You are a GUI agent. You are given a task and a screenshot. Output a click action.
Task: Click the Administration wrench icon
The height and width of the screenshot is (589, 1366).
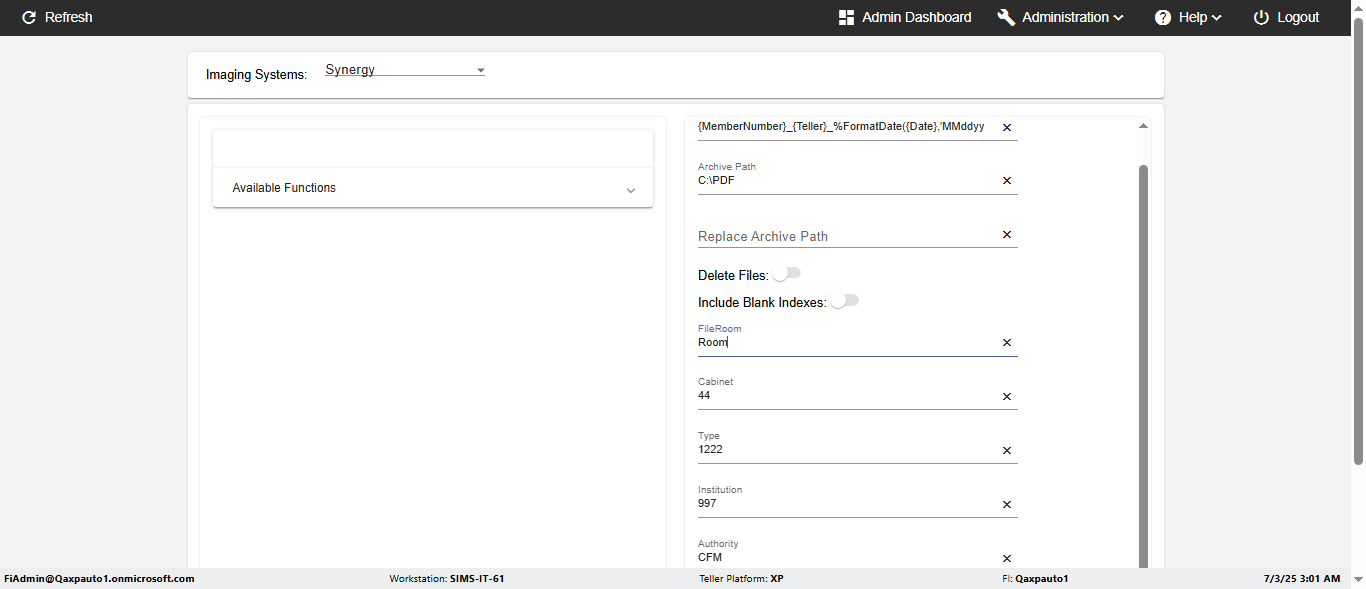click(x=1006, y=17)
